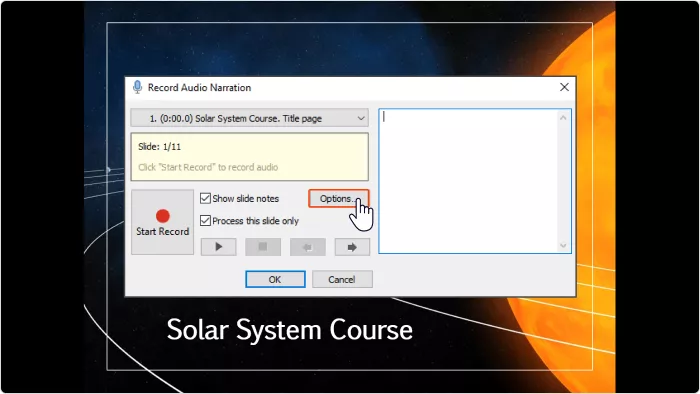700x394 pixels.
Task: Toggle the Process this slide only checkbox
Action: click(x=205, y=220)
